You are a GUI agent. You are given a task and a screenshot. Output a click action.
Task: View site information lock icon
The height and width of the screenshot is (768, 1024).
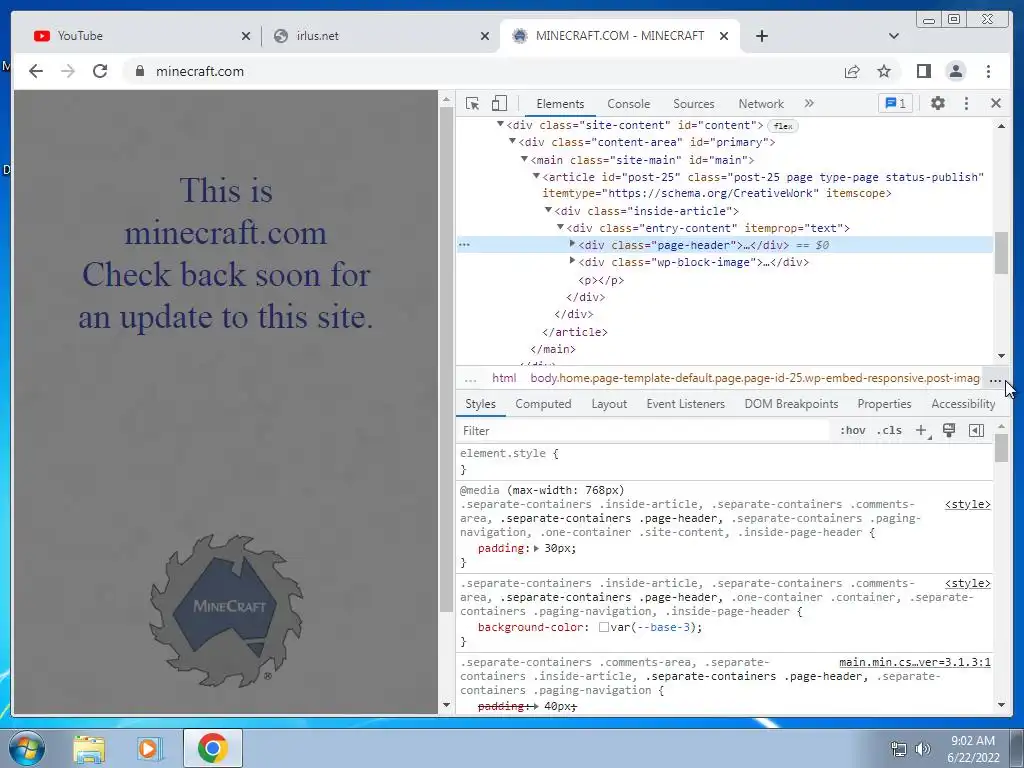[139, 71]
